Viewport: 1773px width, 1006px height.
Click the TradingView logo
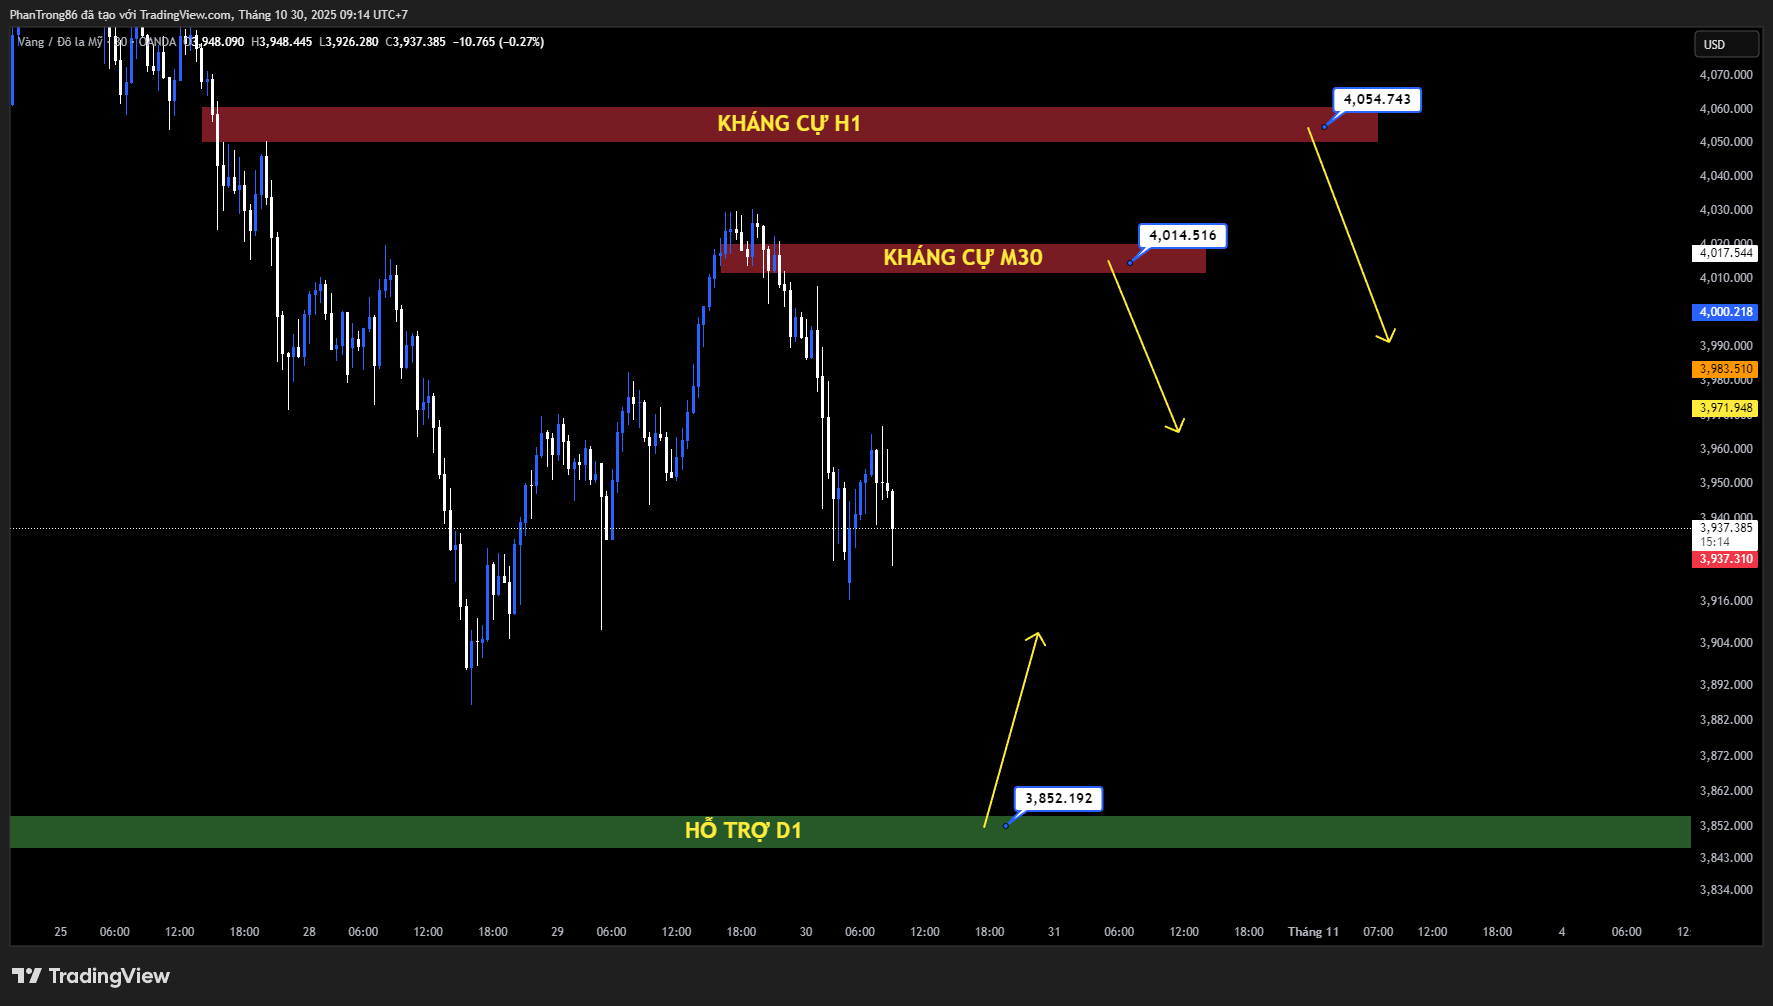point(91,976)
